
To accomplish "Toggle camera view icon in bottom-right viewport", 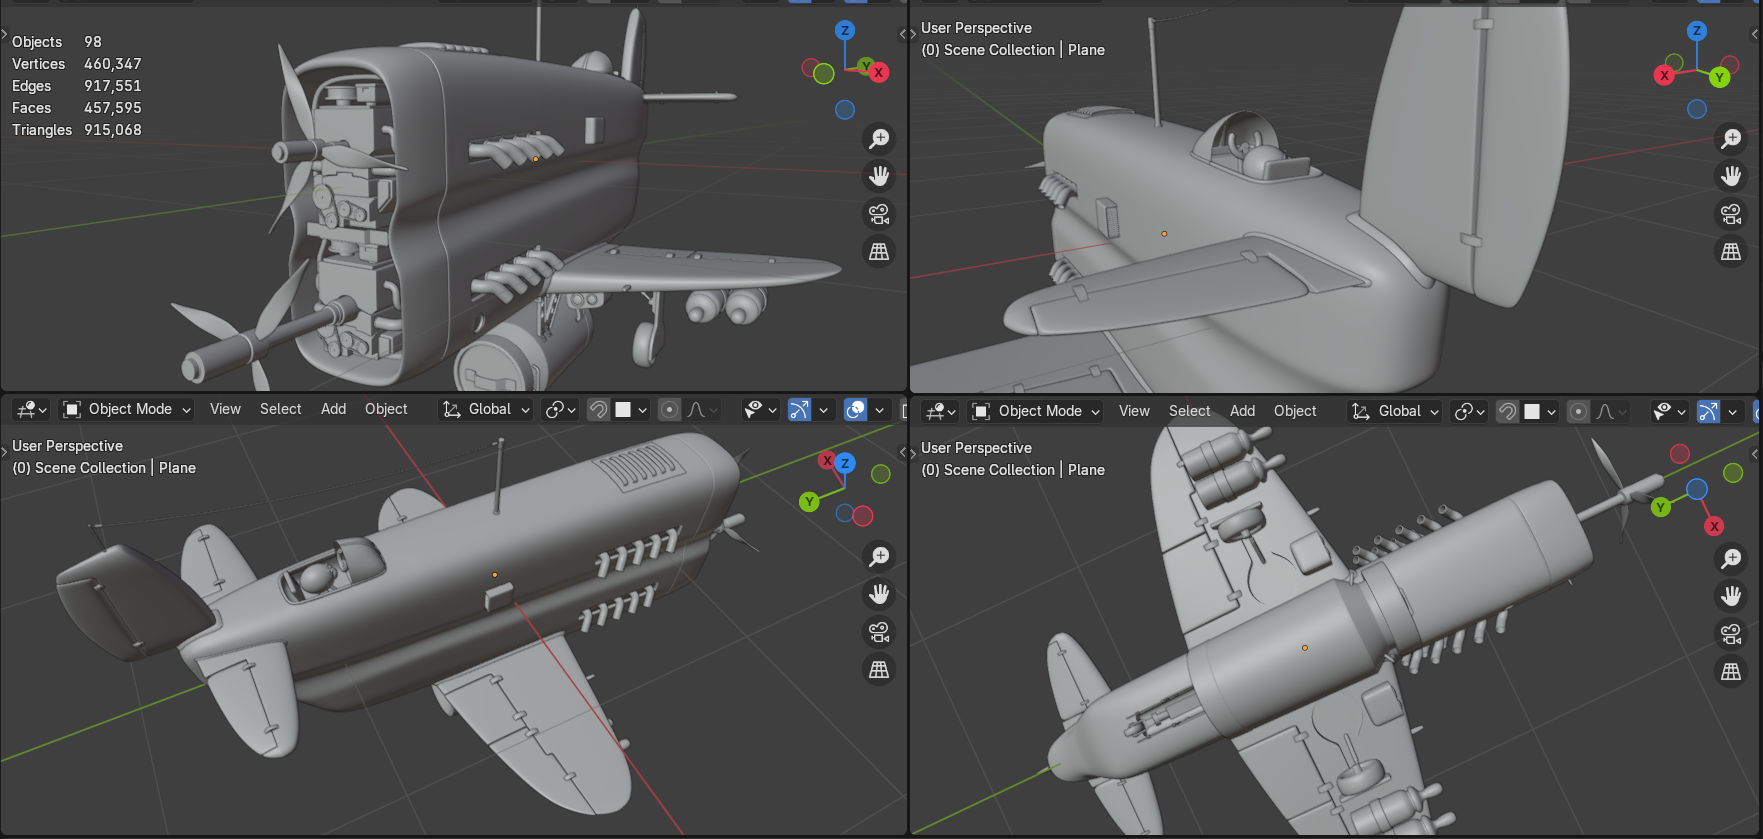I will [1731, 634].
